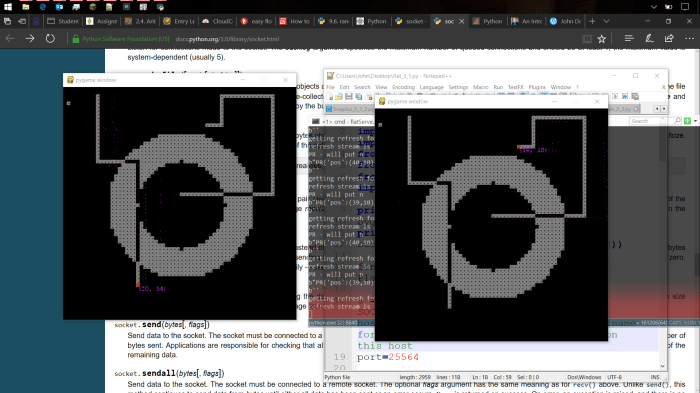Open Edge browser icon in taskbar
This screenshot has width=700, height=393.
(42, 7)
